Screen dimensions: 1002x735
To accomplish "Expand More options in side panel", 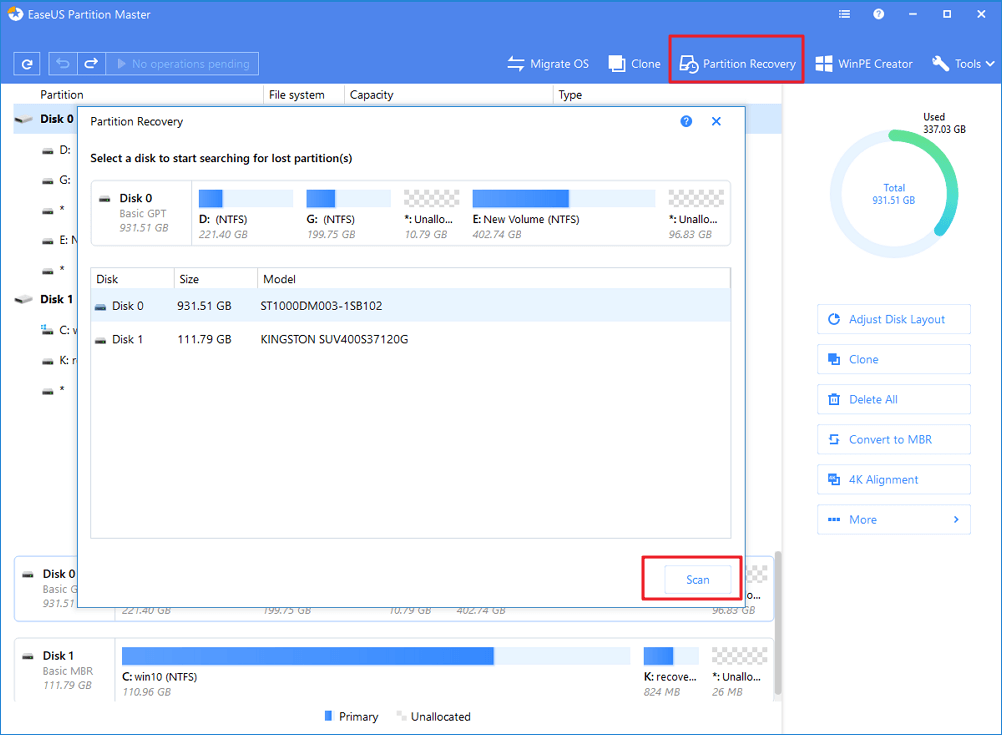I will point(893,520).
